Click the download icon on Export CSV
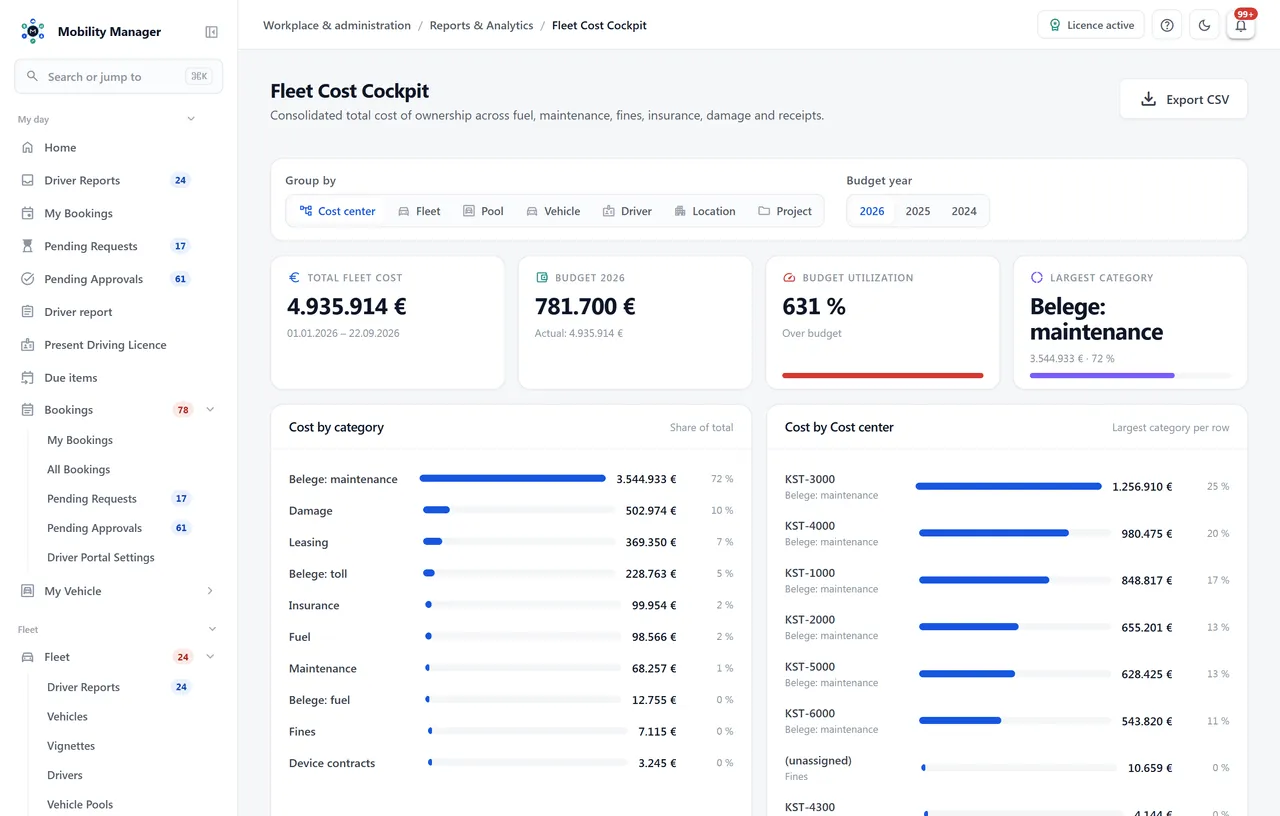Viewport: 1280px width, 816px height. click(x=1149, y=99)
